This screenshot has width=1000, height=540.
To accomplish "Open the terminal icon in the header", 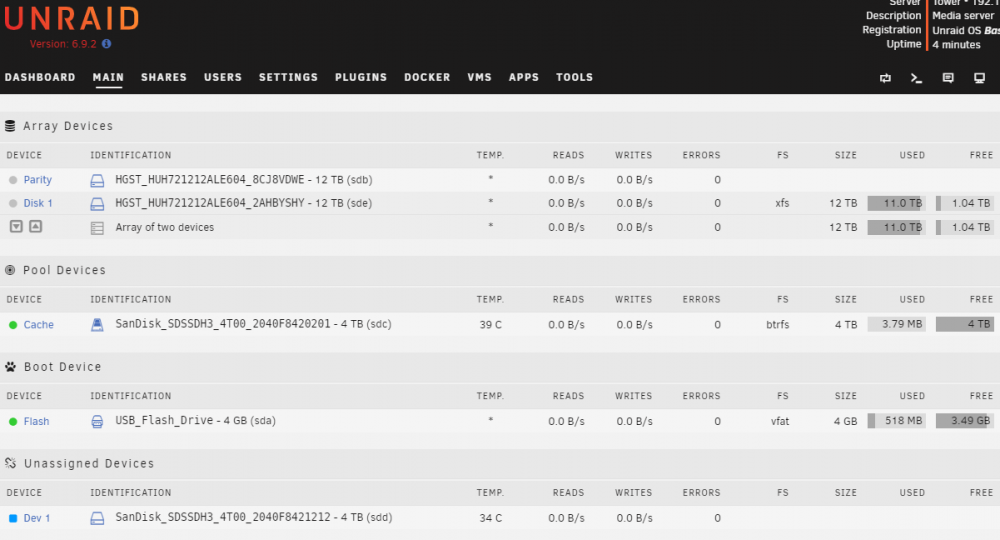I will tap(916, 78).
